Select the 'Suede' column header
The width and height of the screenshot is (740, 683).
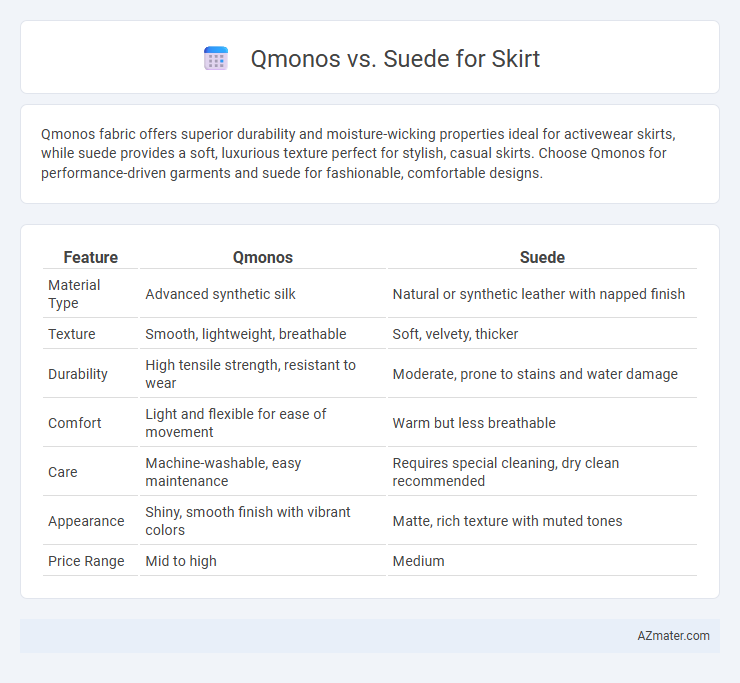542,257
